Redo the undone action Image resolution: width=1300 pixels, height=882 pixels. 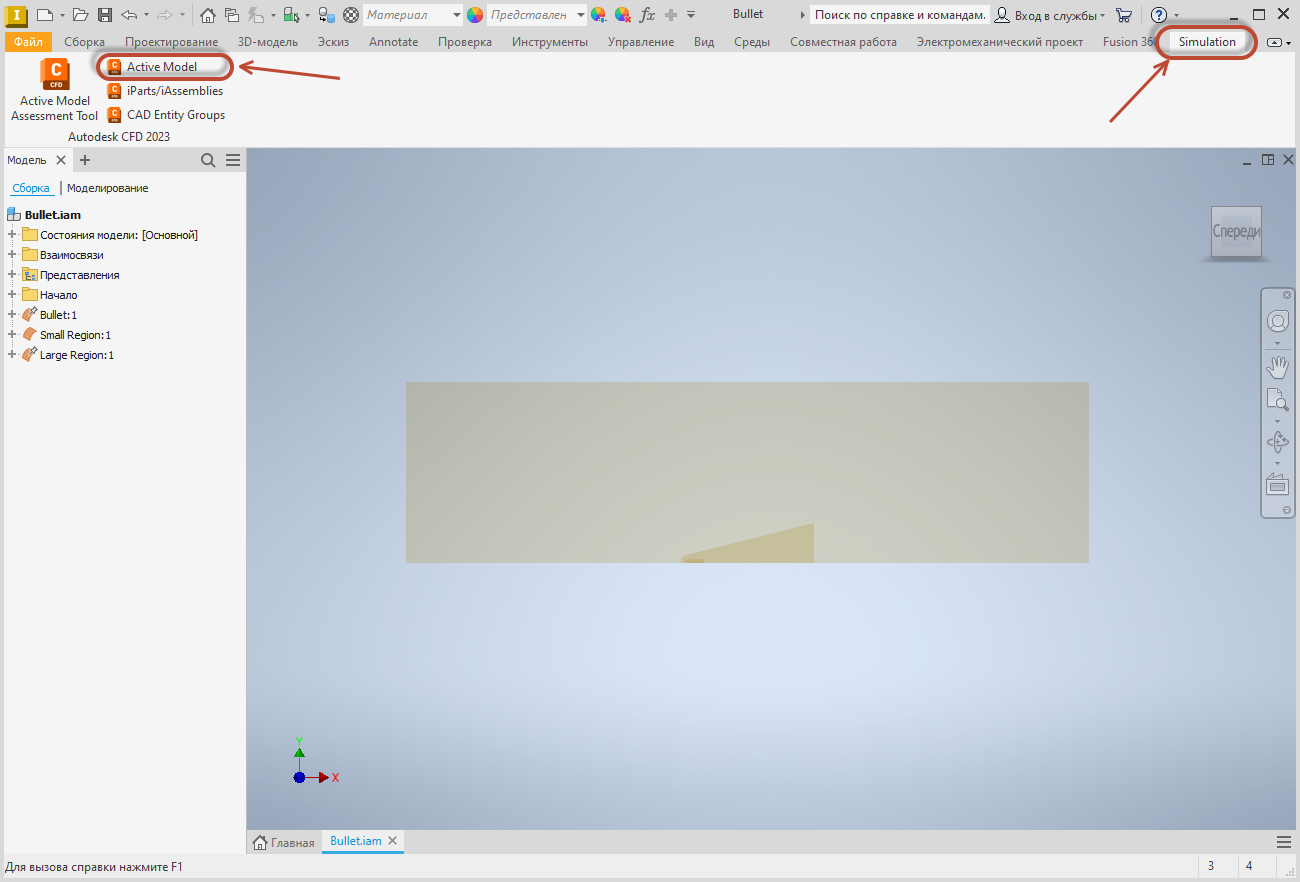tap(165, 15)
